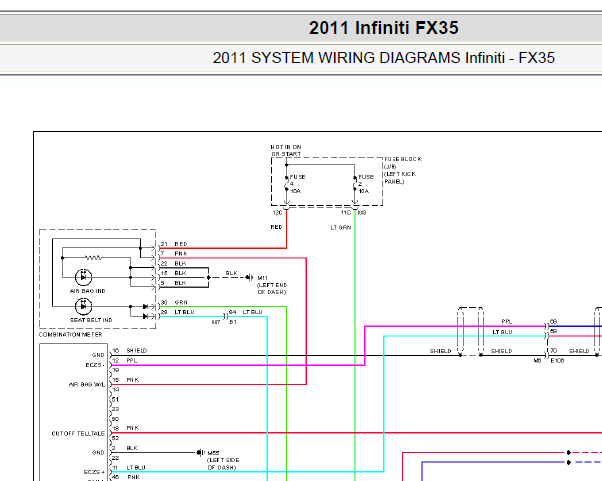Select the Fuse 2 10A symbol
Screen dimensions: 602x481
(355, 184)
